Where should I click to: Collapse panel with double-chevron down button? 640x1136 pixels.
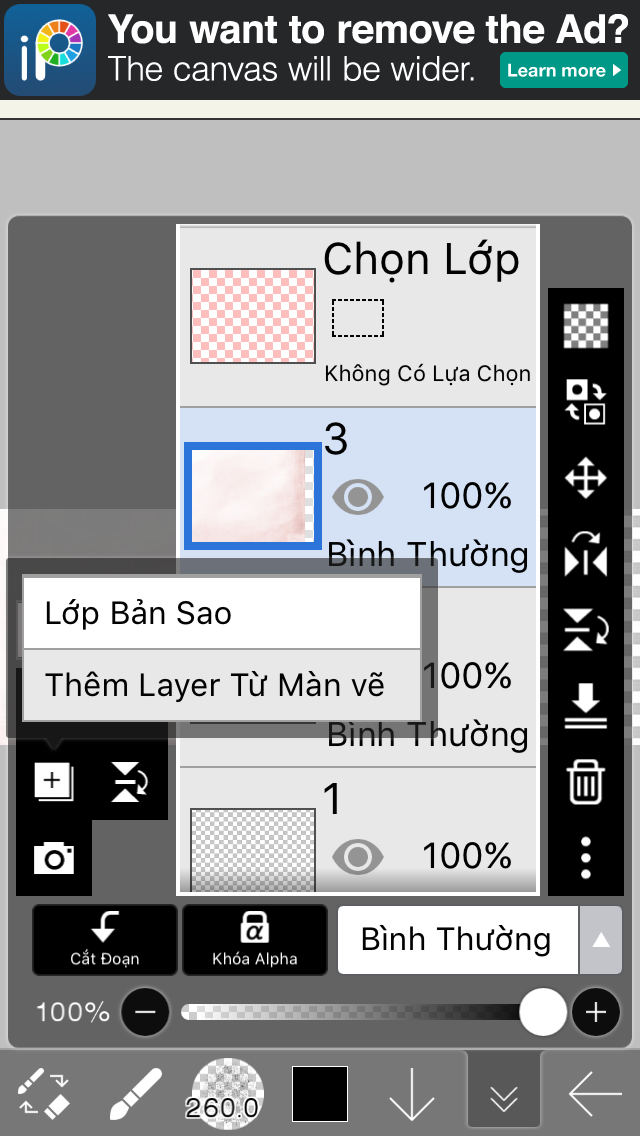click(504, 1094)
